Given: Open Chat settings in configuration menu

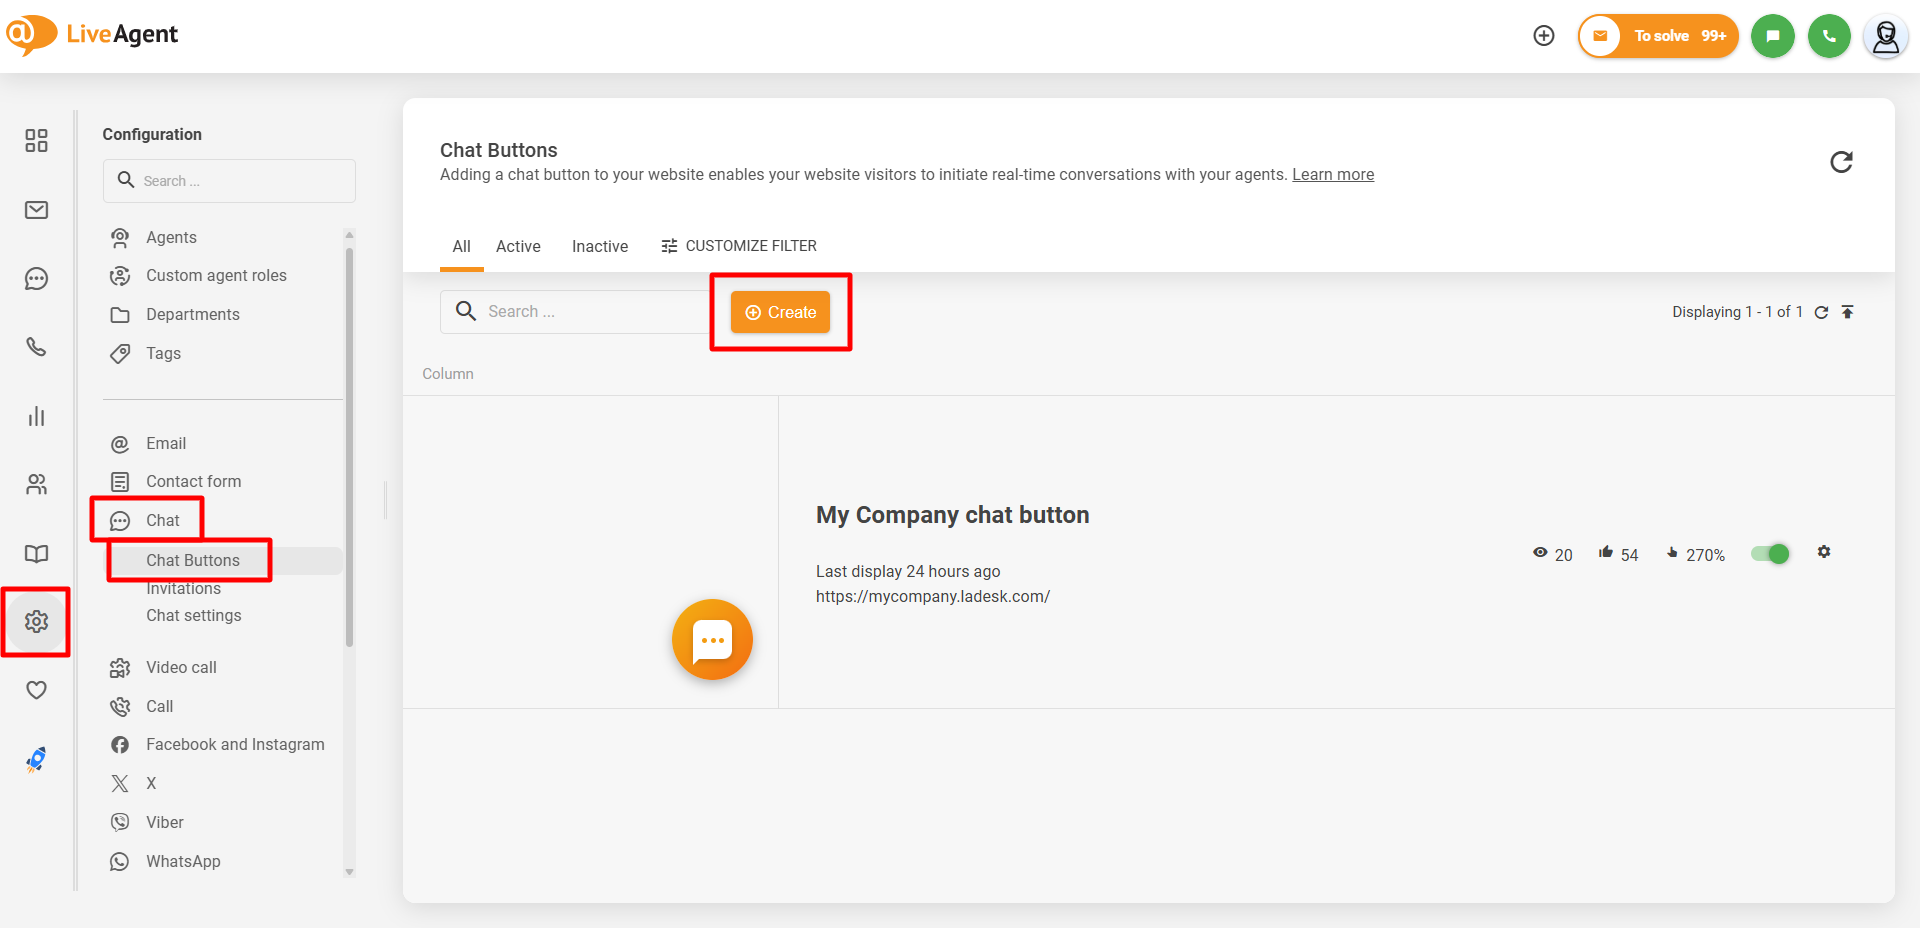Looking at the screenshot, I should [194, 616].
